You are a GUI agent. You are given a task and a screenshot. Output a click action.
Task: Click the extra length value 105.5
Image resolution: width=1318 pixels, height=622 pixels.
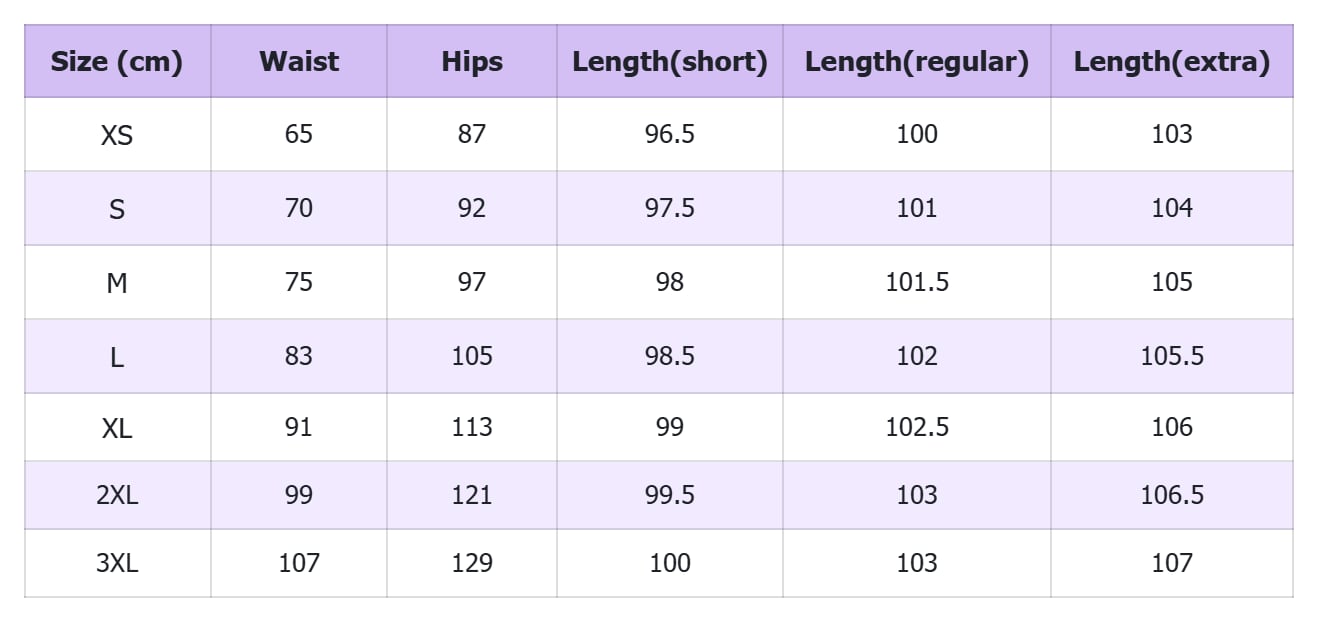click(1171, 356)
